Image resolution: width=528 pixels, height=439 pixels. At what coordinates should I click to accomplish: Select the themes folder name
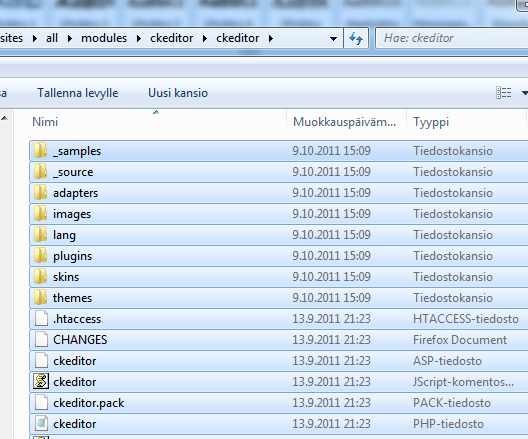[72, 298]
